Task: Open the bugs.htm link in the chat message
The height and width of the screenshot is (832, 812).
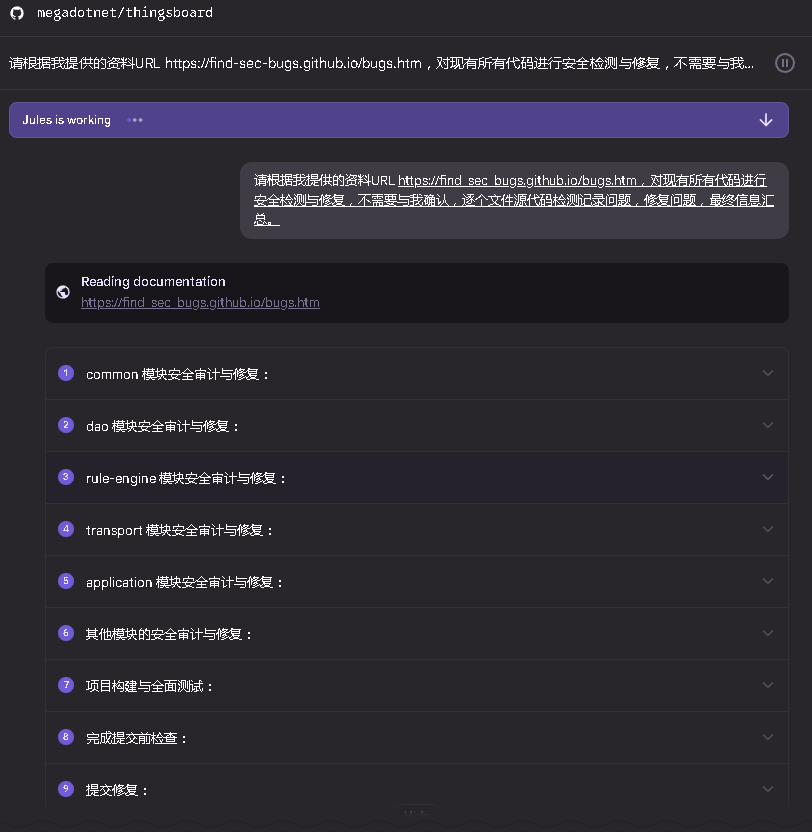Action: coord(517,180)
